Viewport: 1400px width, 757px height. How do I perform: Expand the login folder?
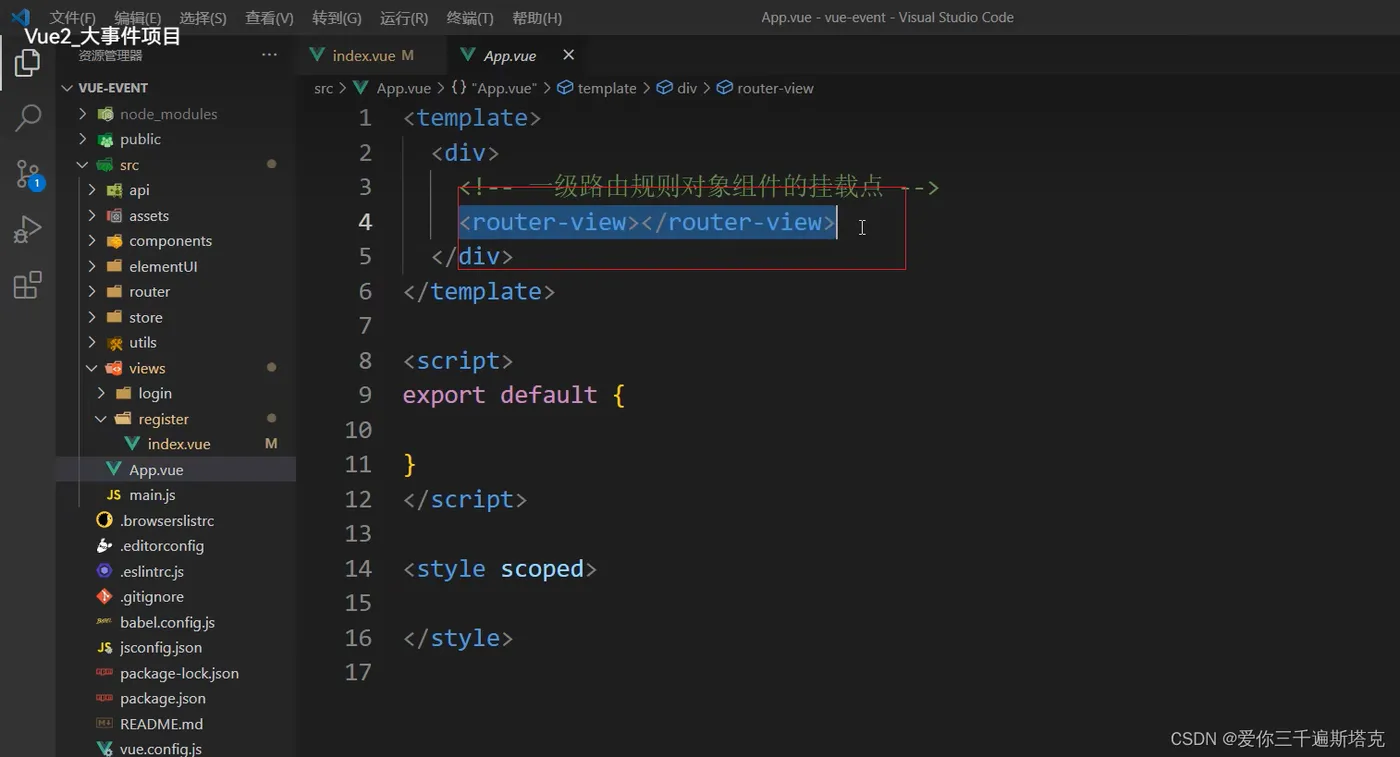[x=176, y=394]
